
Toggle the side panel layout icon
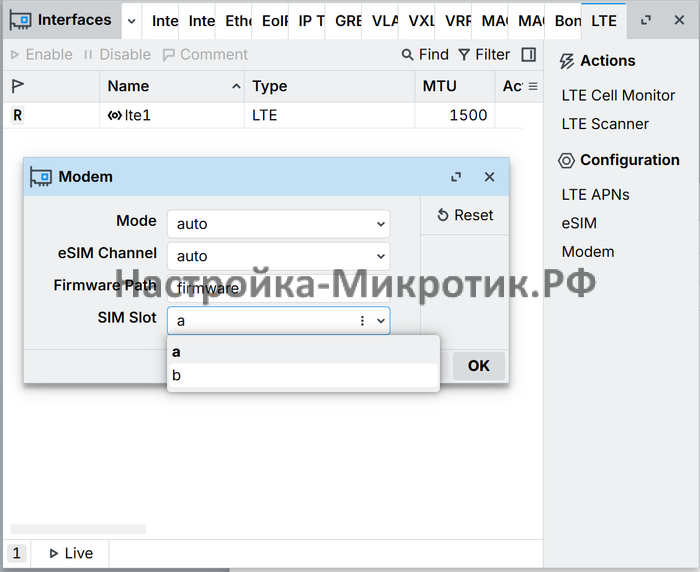point(529,54)
